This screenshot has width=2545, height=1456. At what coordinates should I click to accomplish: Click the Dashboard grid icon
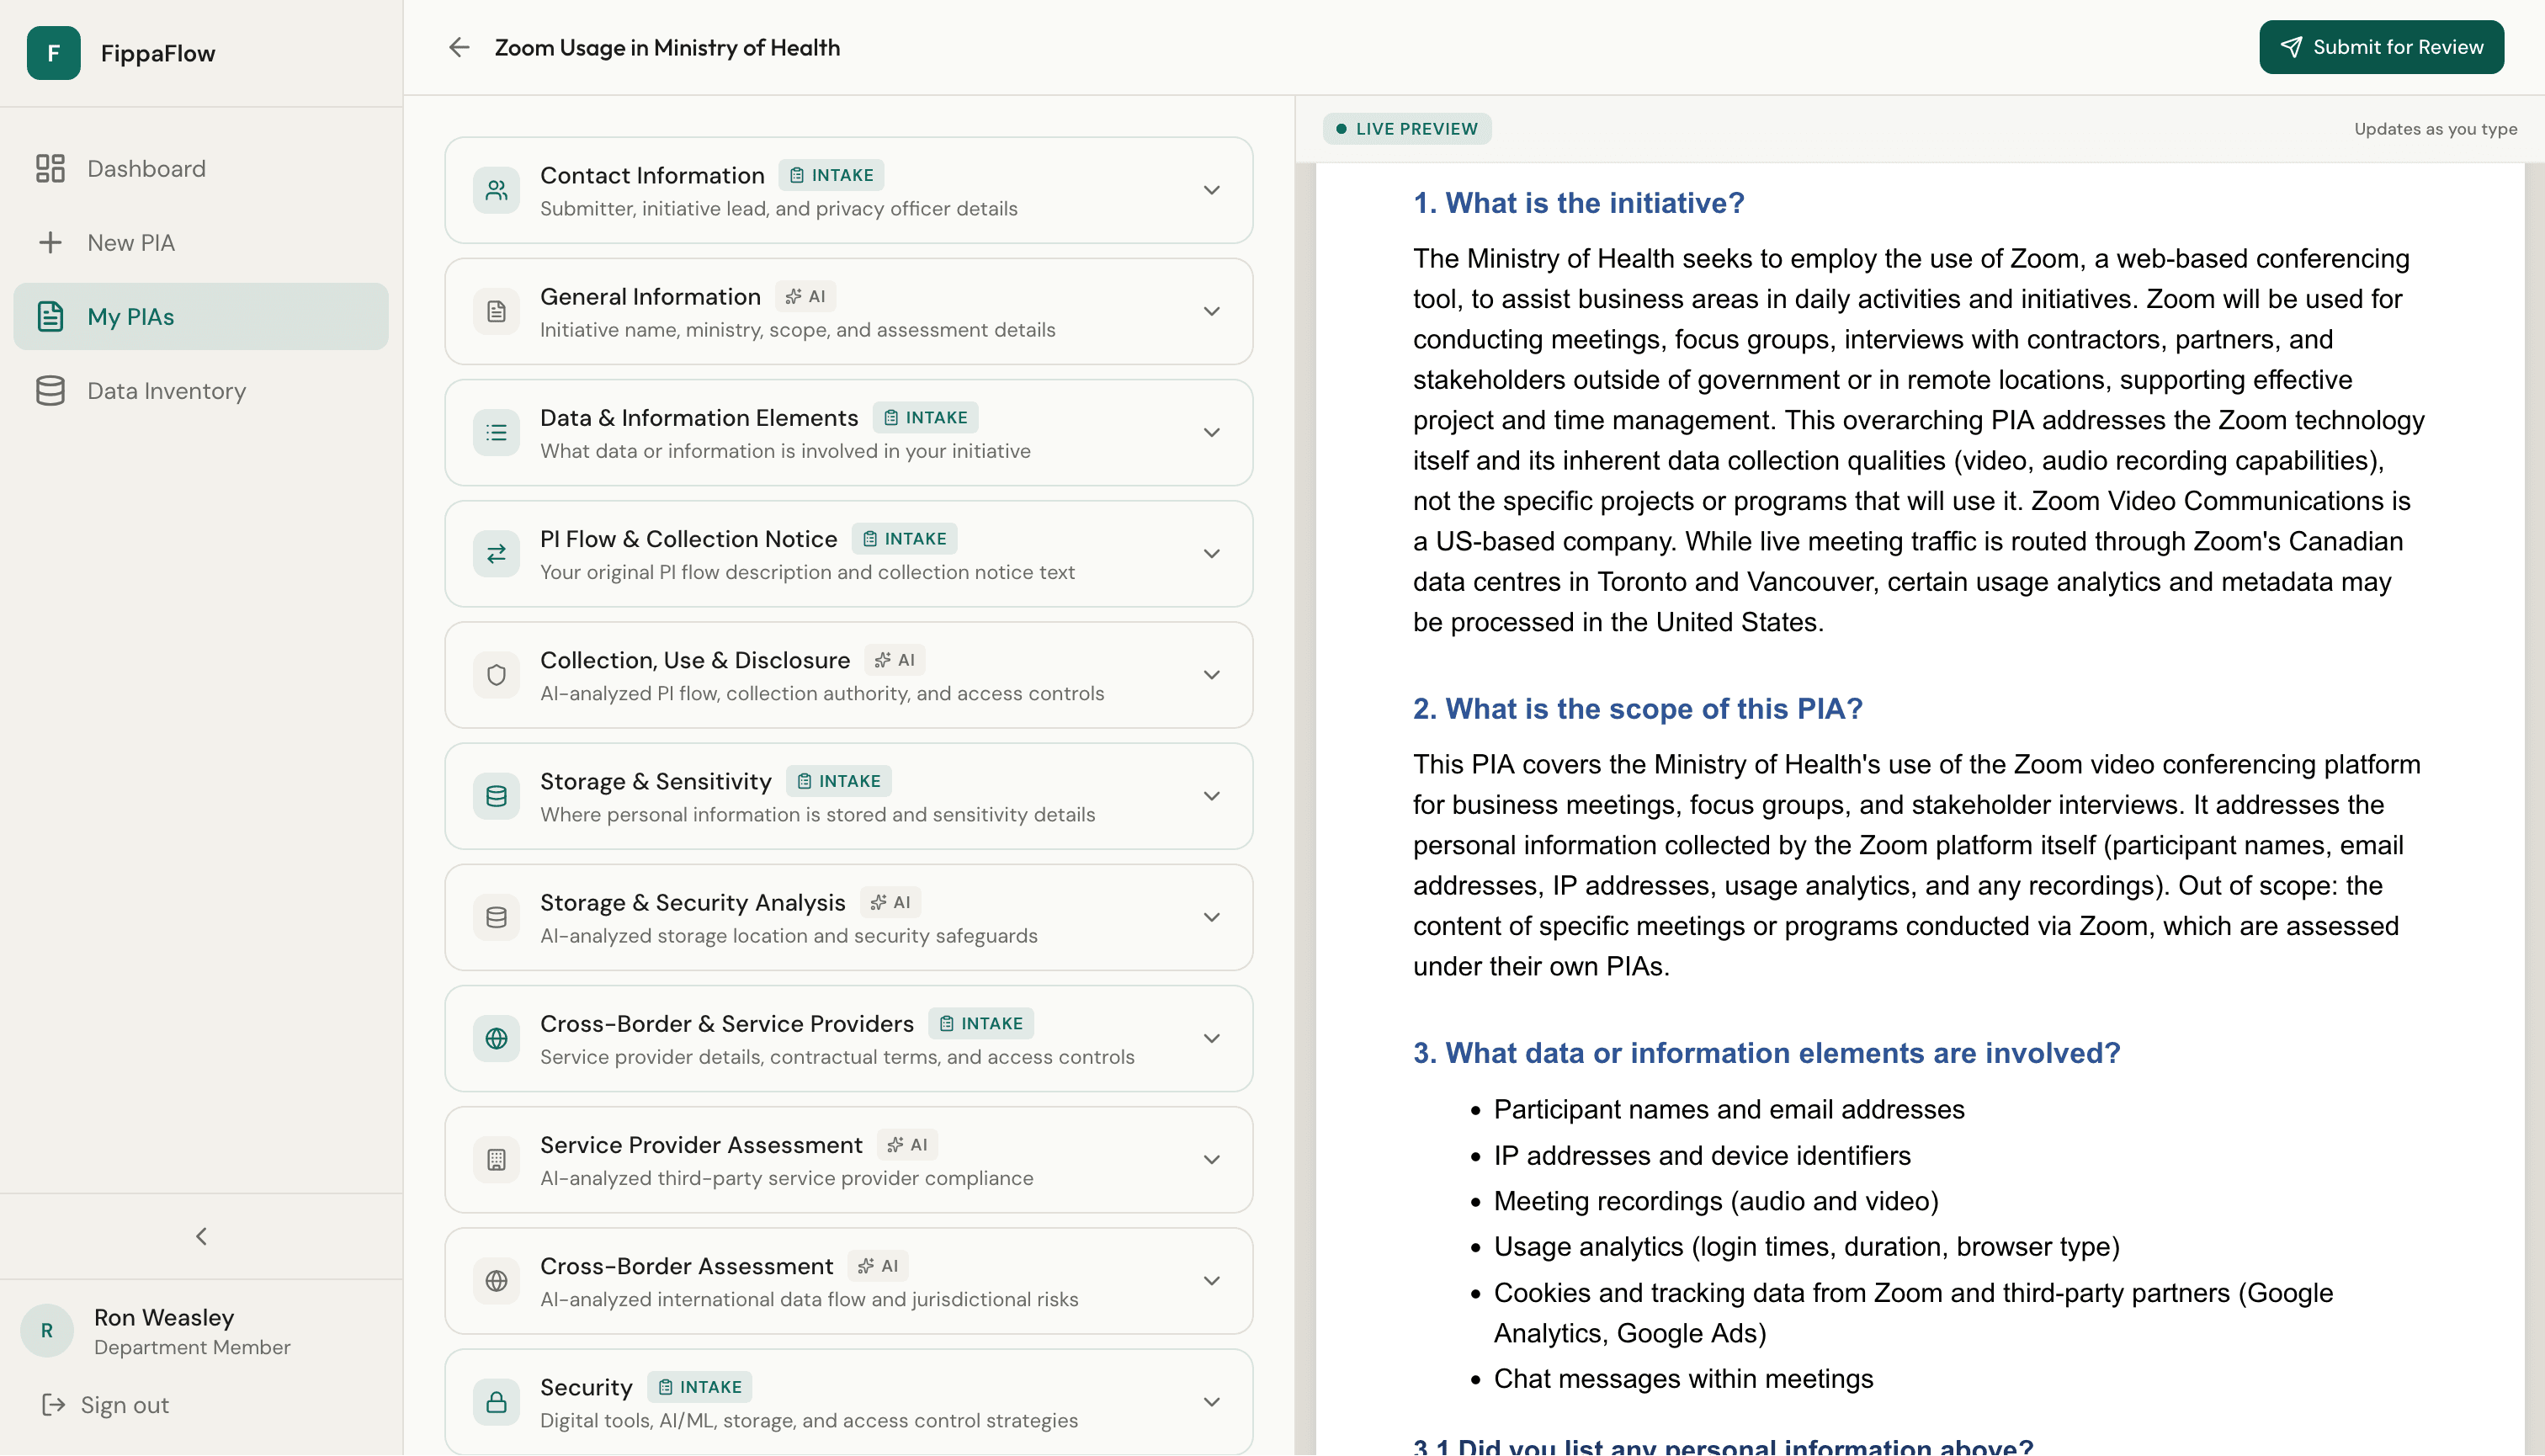coord(50,168)
